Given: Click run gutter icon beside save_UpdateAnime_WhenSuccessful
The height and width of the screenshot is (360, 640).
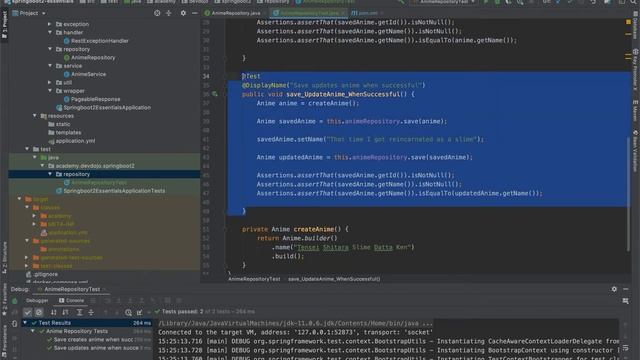Looking at the screenshot, I should point(215,94).
